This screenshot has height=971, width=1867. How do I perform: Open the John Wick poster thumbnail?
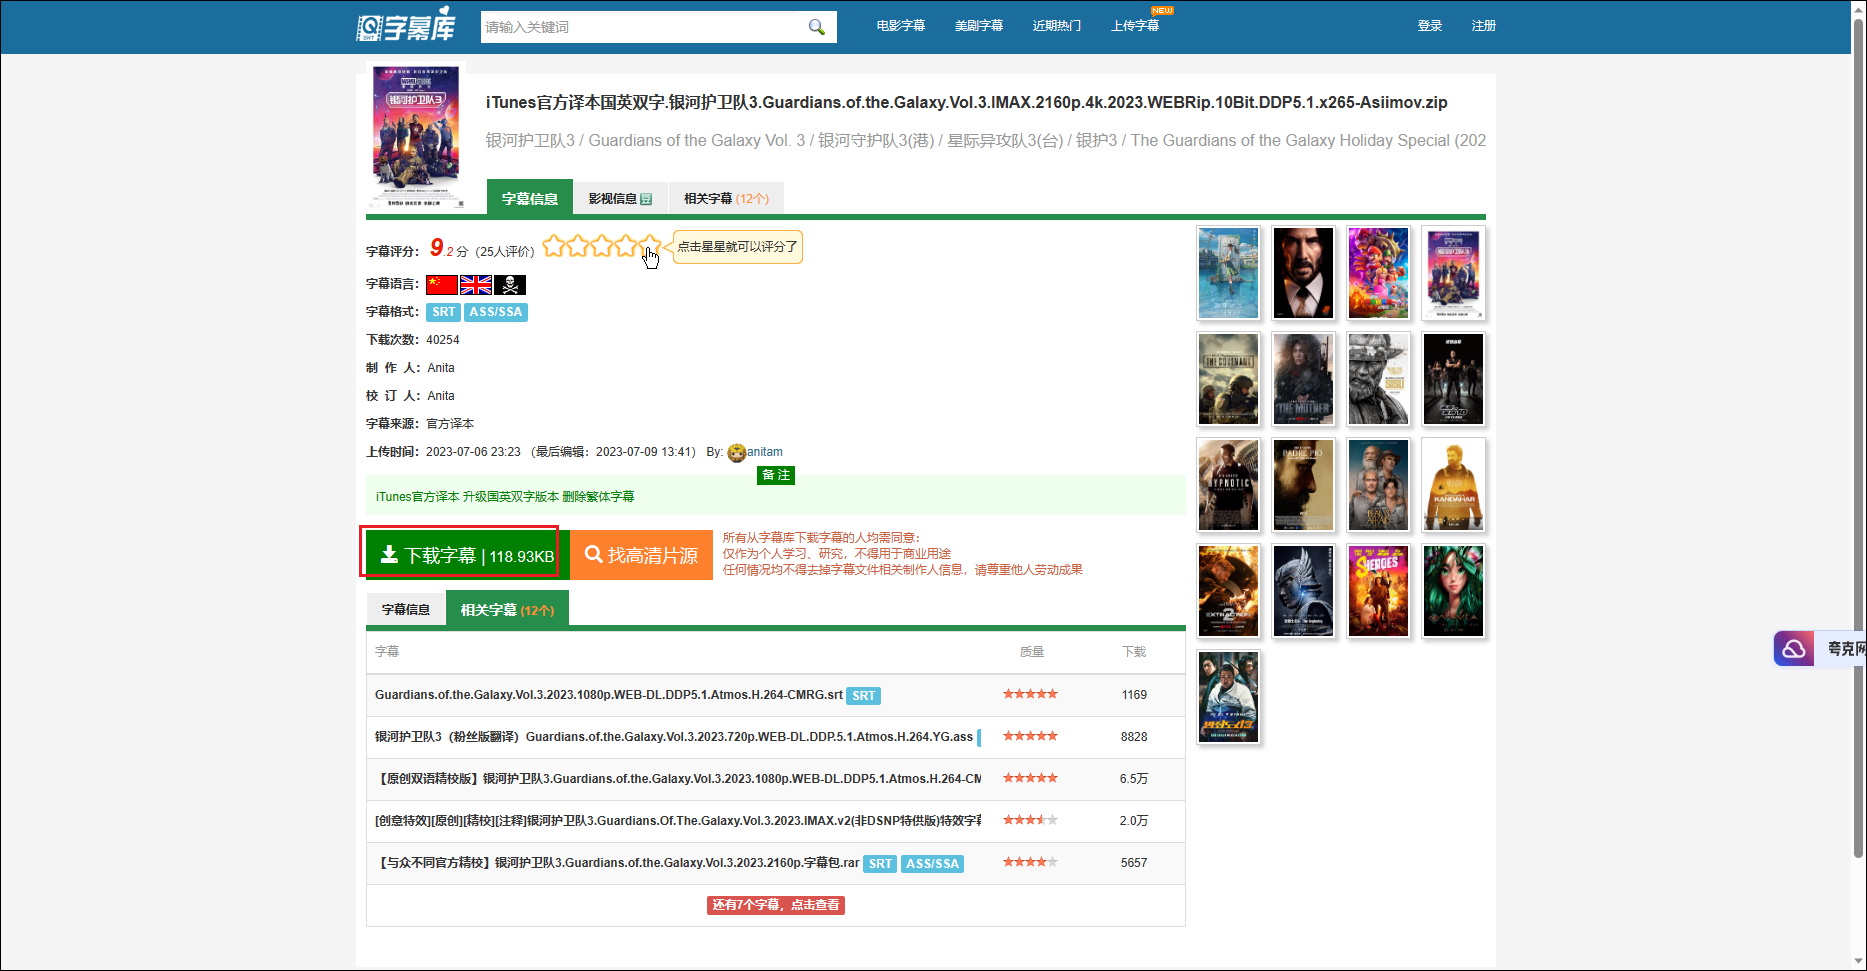click(x=1303, y=273)
